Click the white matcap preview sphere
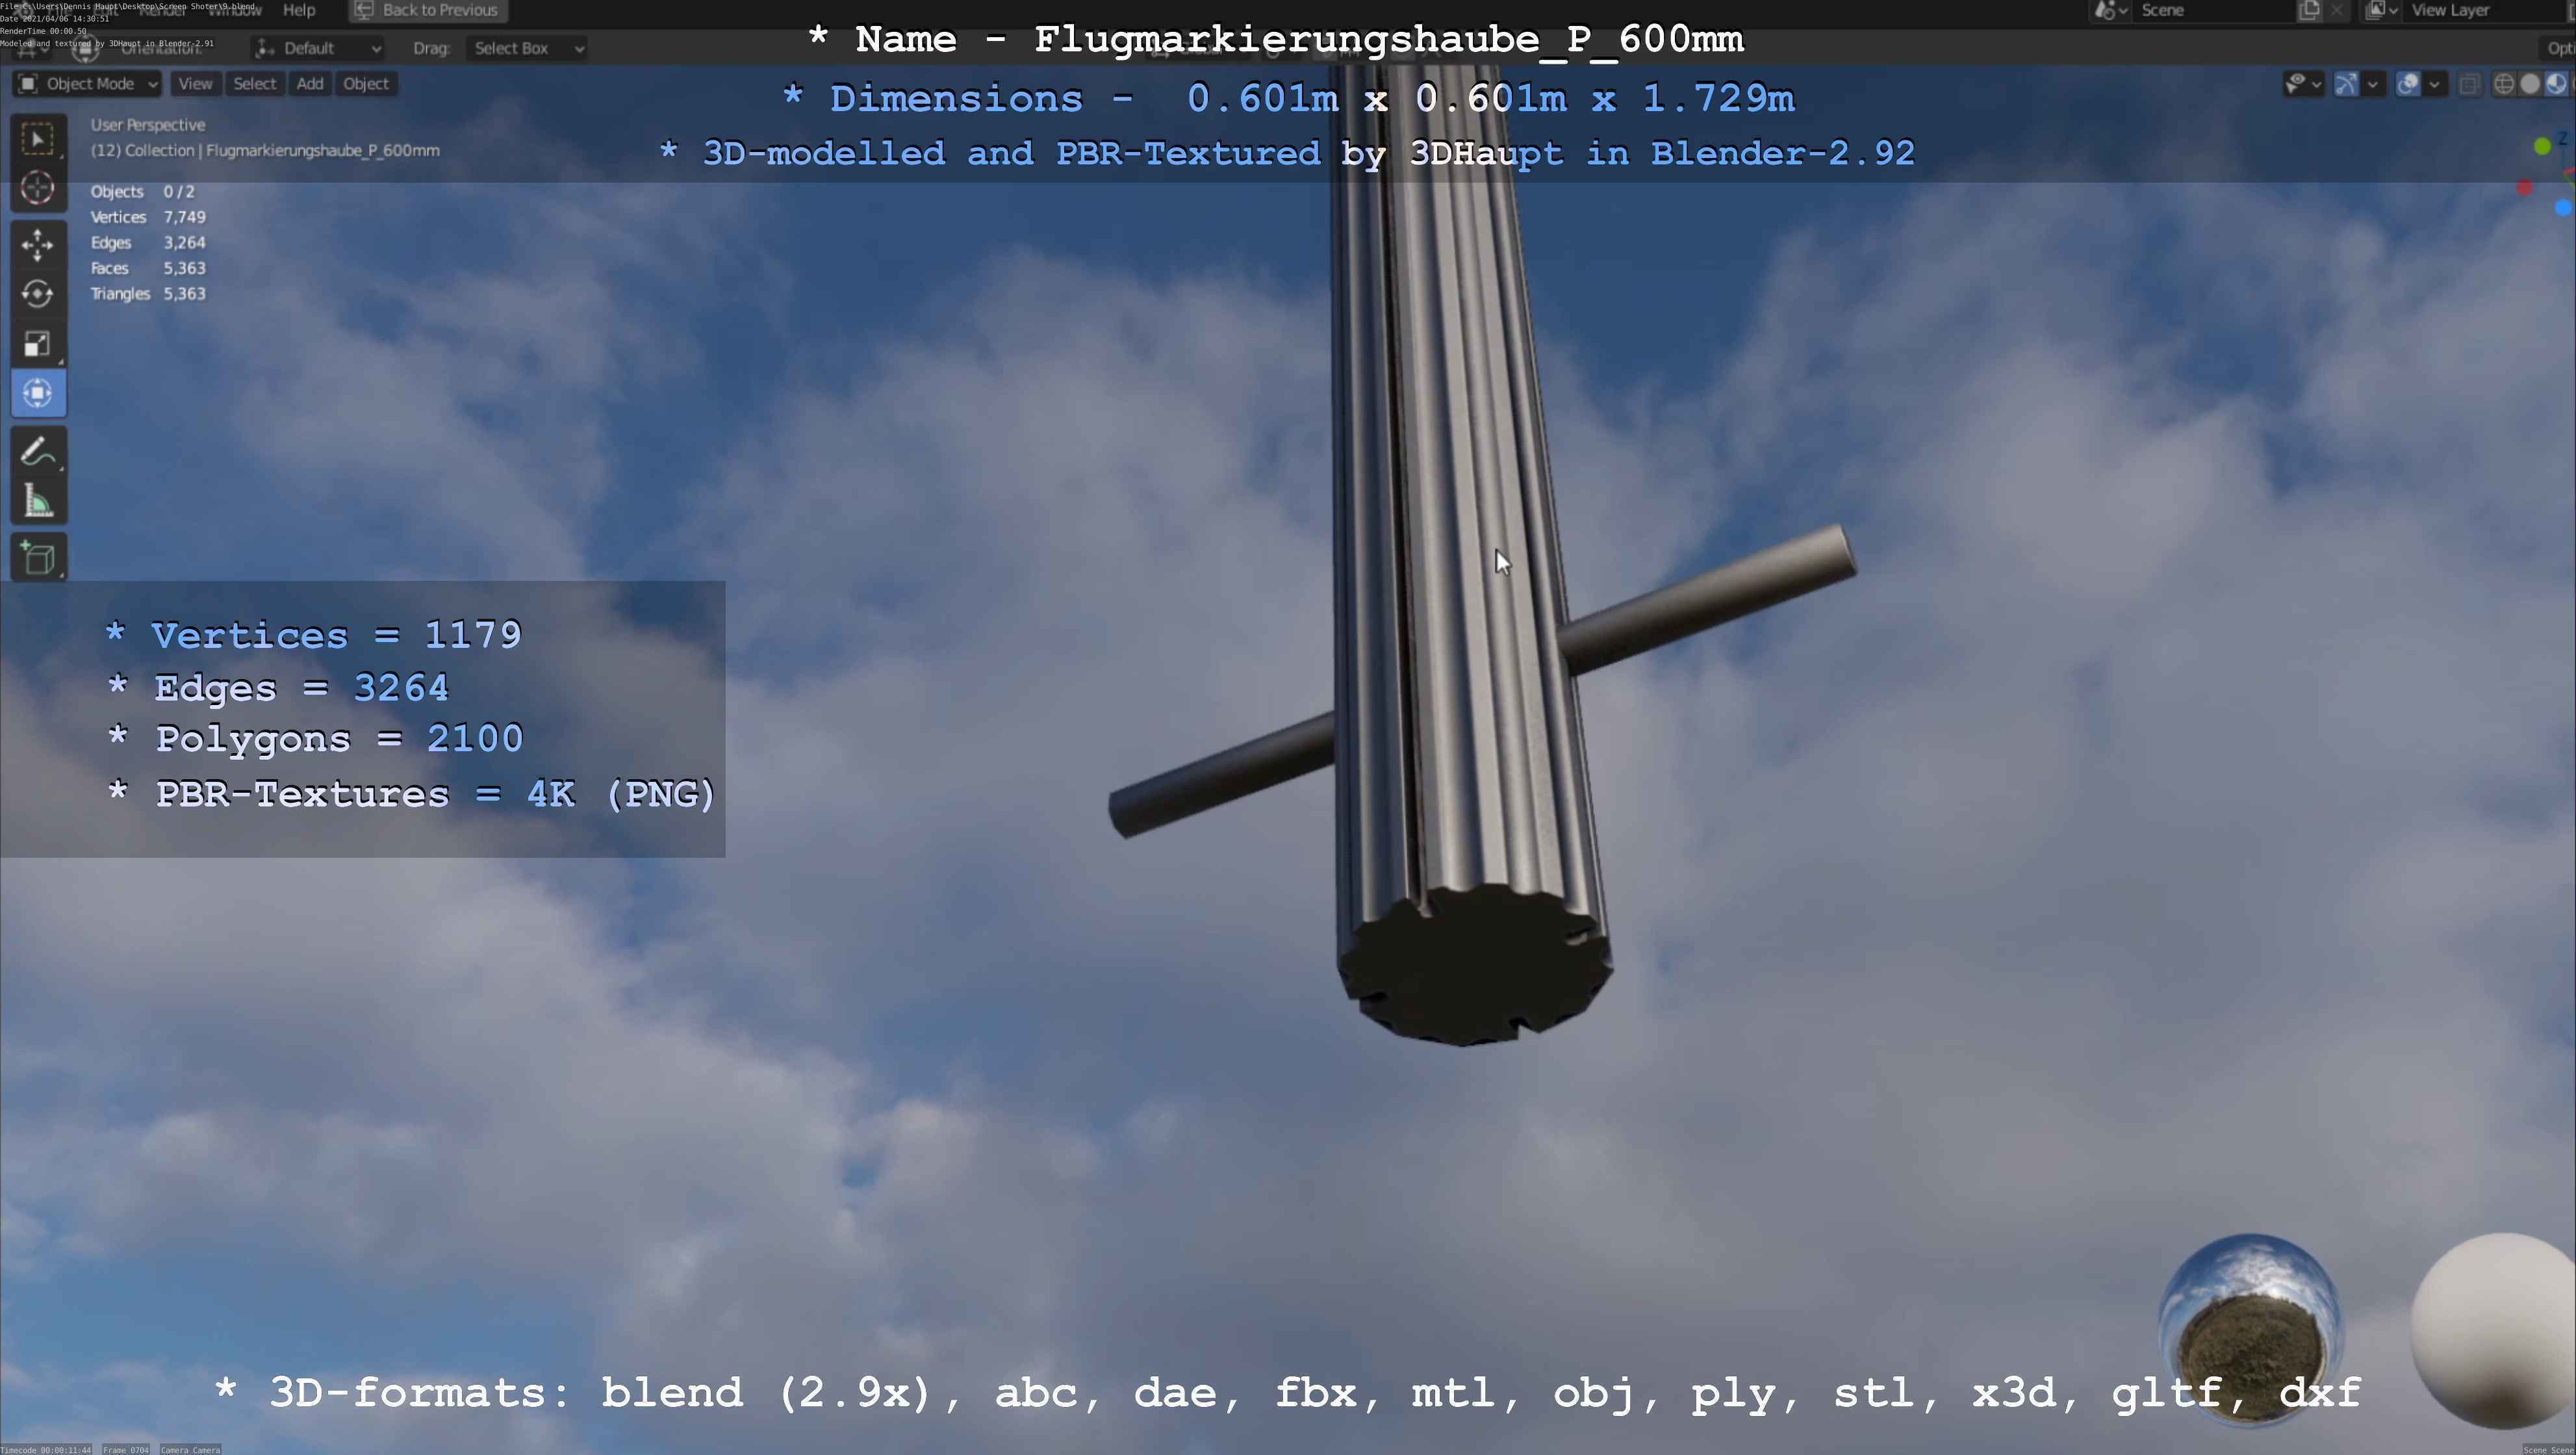This screenshot has height=1455, width=2576. pyautogui.click(x=2492, y=1330)
